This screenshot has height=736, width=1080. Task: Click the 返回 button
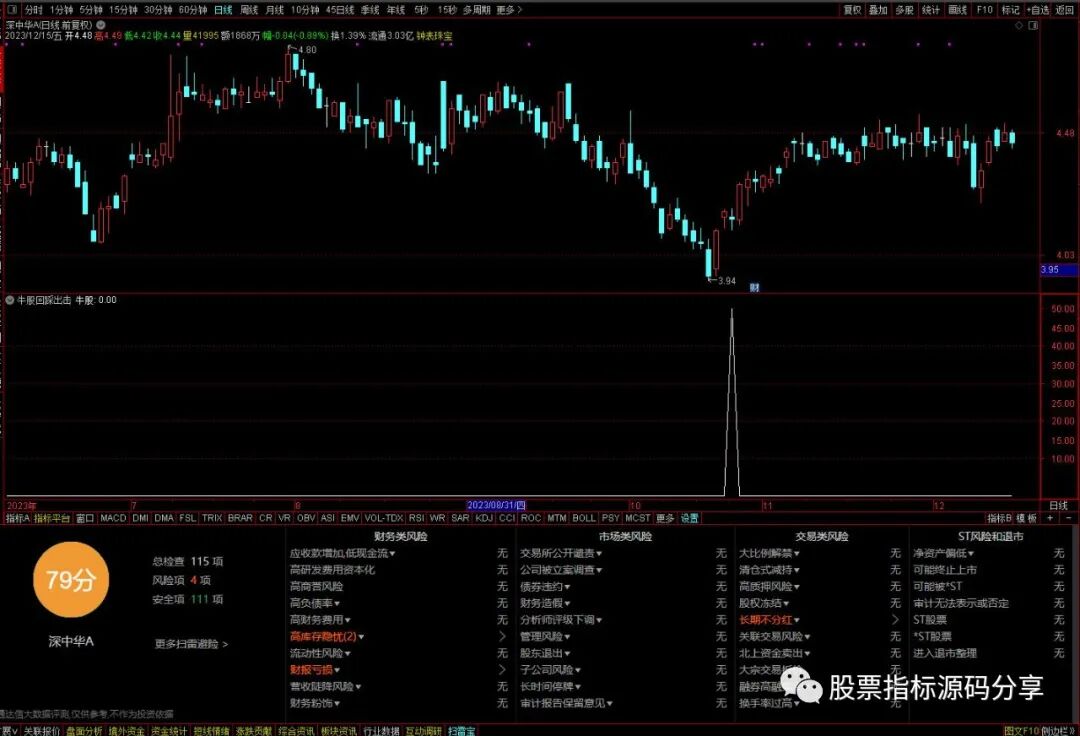pos(1064,10)
